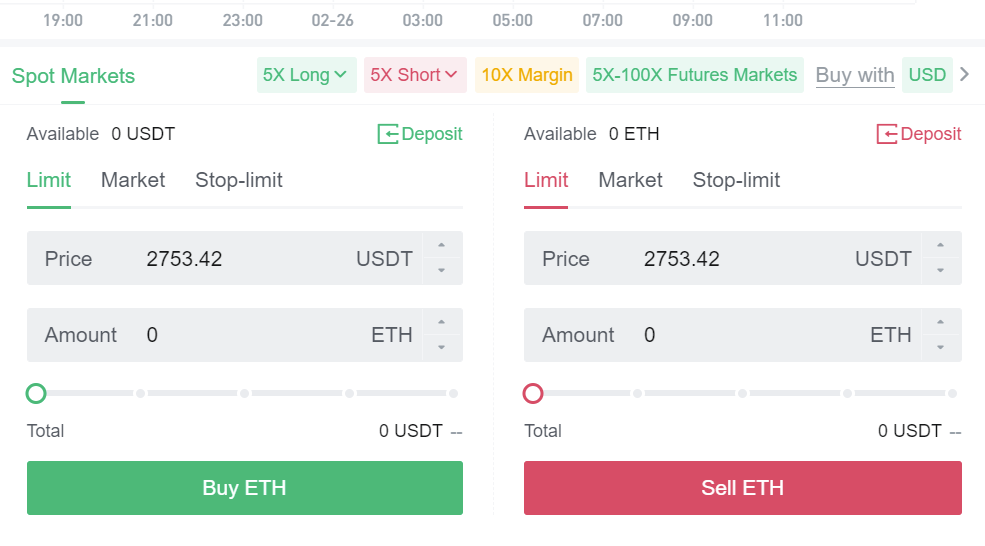Click the green Deposit icon for USDT

pyautogui.click(x=388, y=134)
